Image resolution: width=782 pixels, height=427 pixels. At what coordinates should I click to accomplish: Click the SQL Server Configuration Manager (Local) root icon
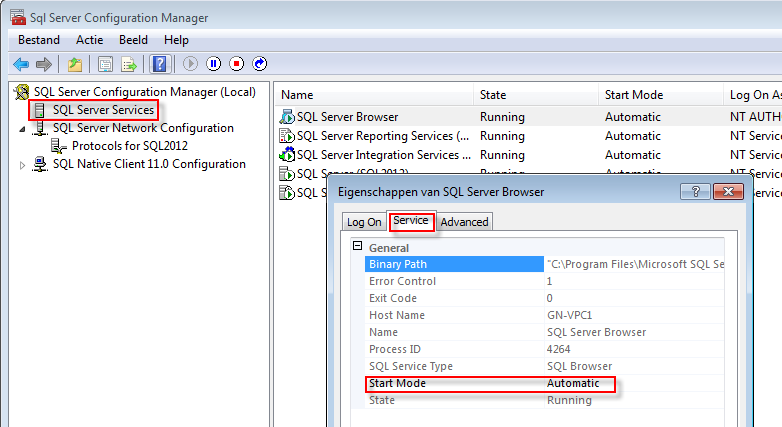[22, 92]
